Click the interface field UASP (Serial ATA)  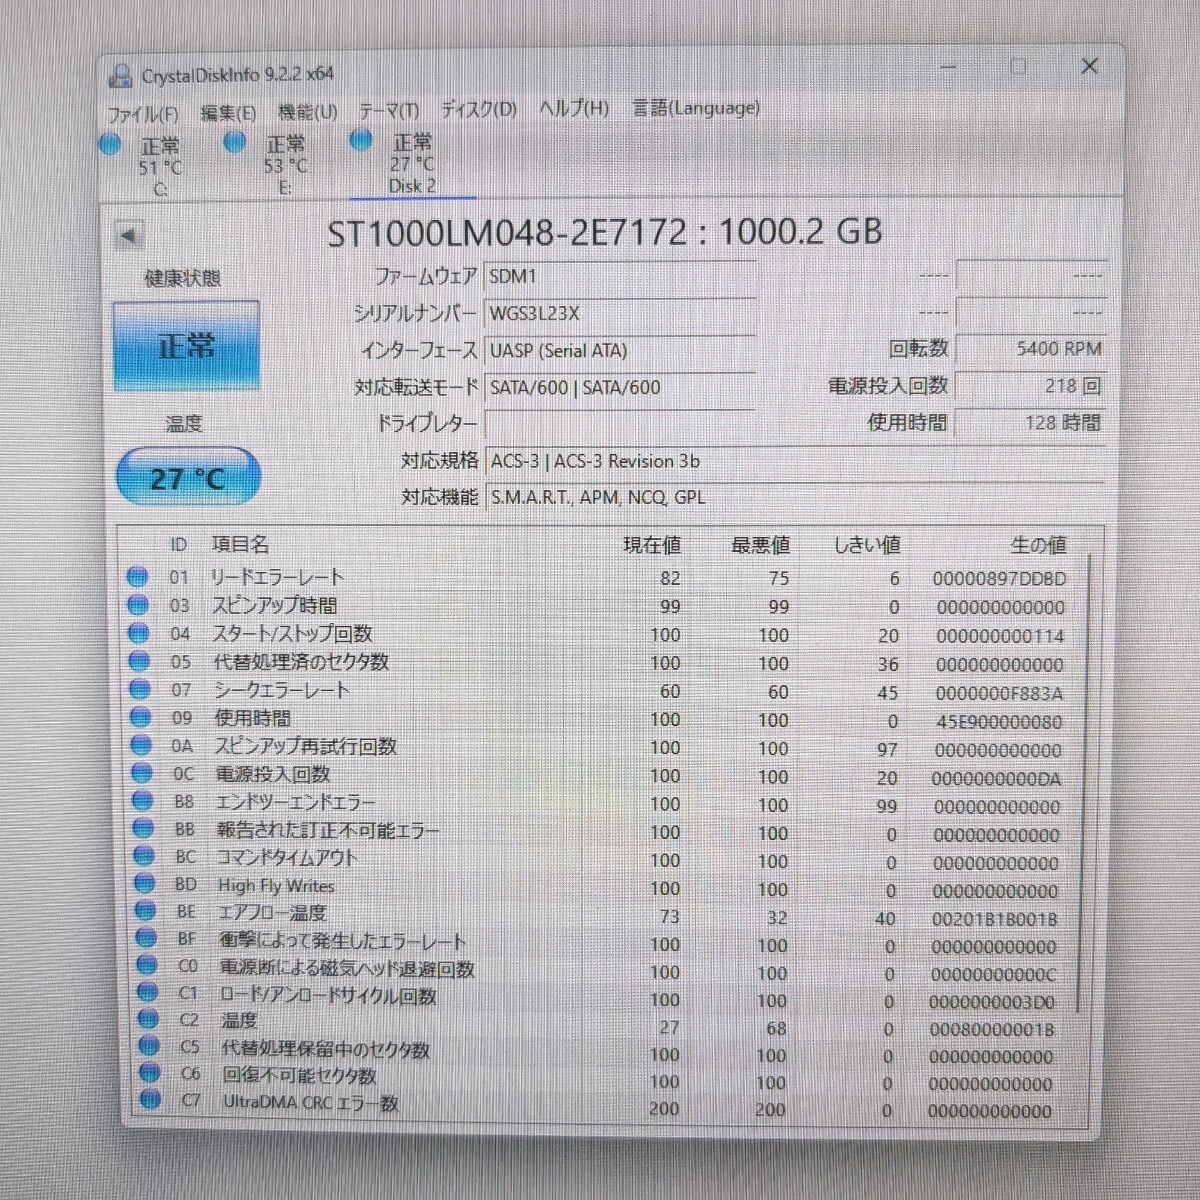(x=620, y=350)
